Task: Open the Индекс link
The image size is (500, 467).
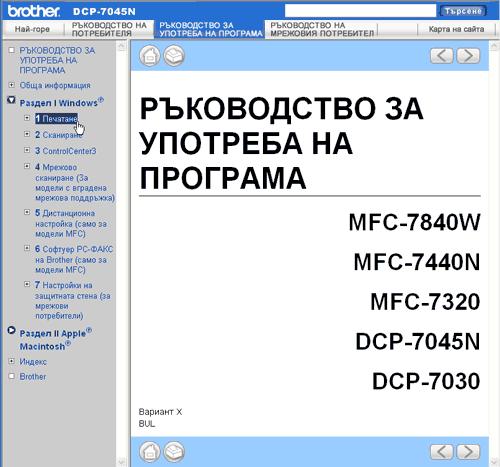Action: pos(33,362)
